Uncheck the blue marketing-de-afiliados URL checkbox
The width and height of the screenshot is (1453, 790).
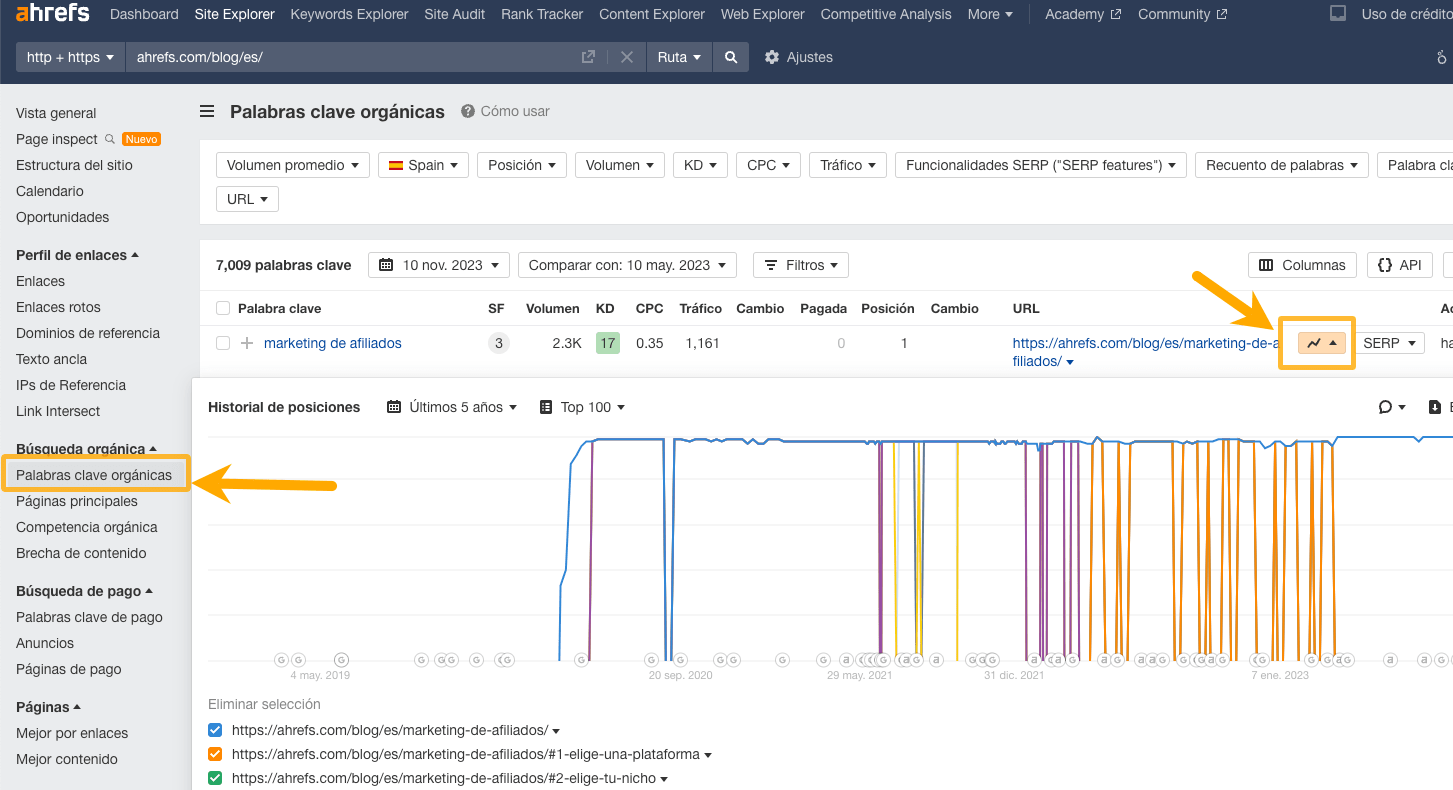point(215,730)
